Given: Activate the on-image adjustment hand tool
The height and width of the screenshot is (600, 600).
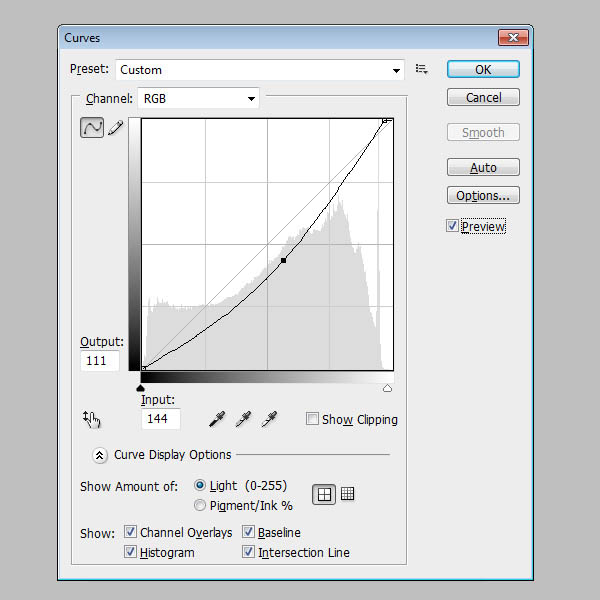Looking at the screenshot, I should pyautogui.click(x=91, y=420).
